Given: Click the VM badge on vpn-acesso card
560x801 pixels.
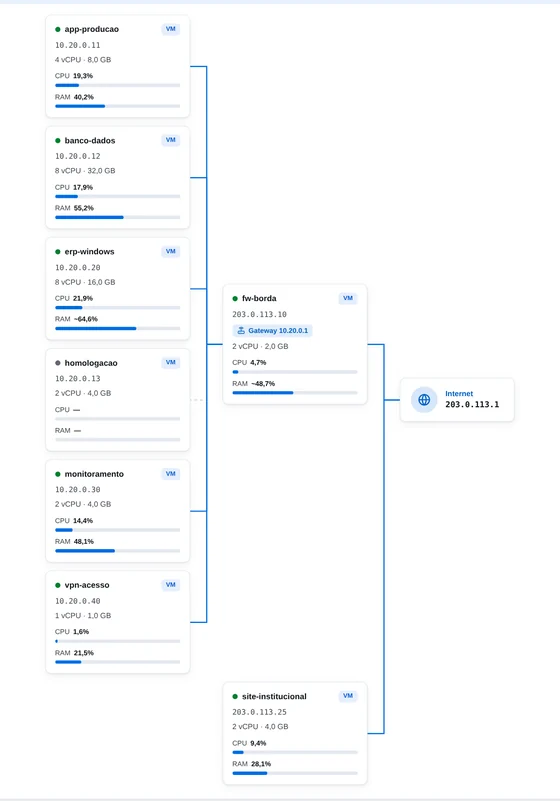Looking at the screenshot, I should pos(171,584).
